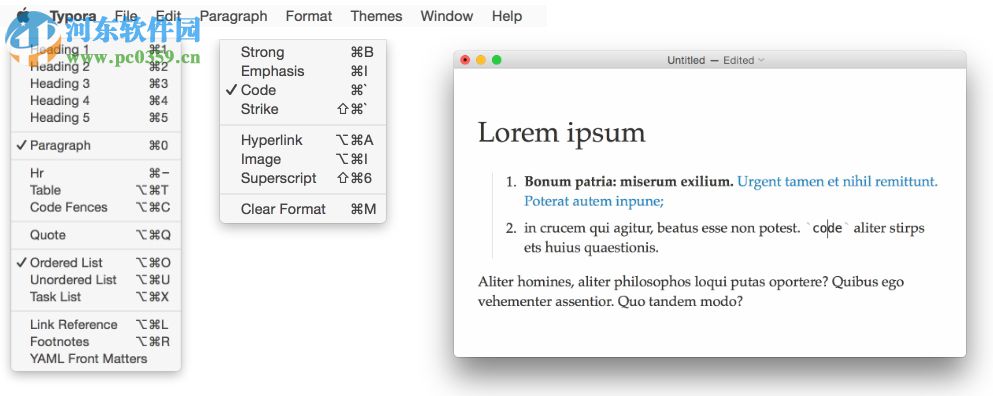Screen dimensions: 993x396
Task: Open link Poterat autem inpune;
Action: pyautogui.click(x=594, y=201)
